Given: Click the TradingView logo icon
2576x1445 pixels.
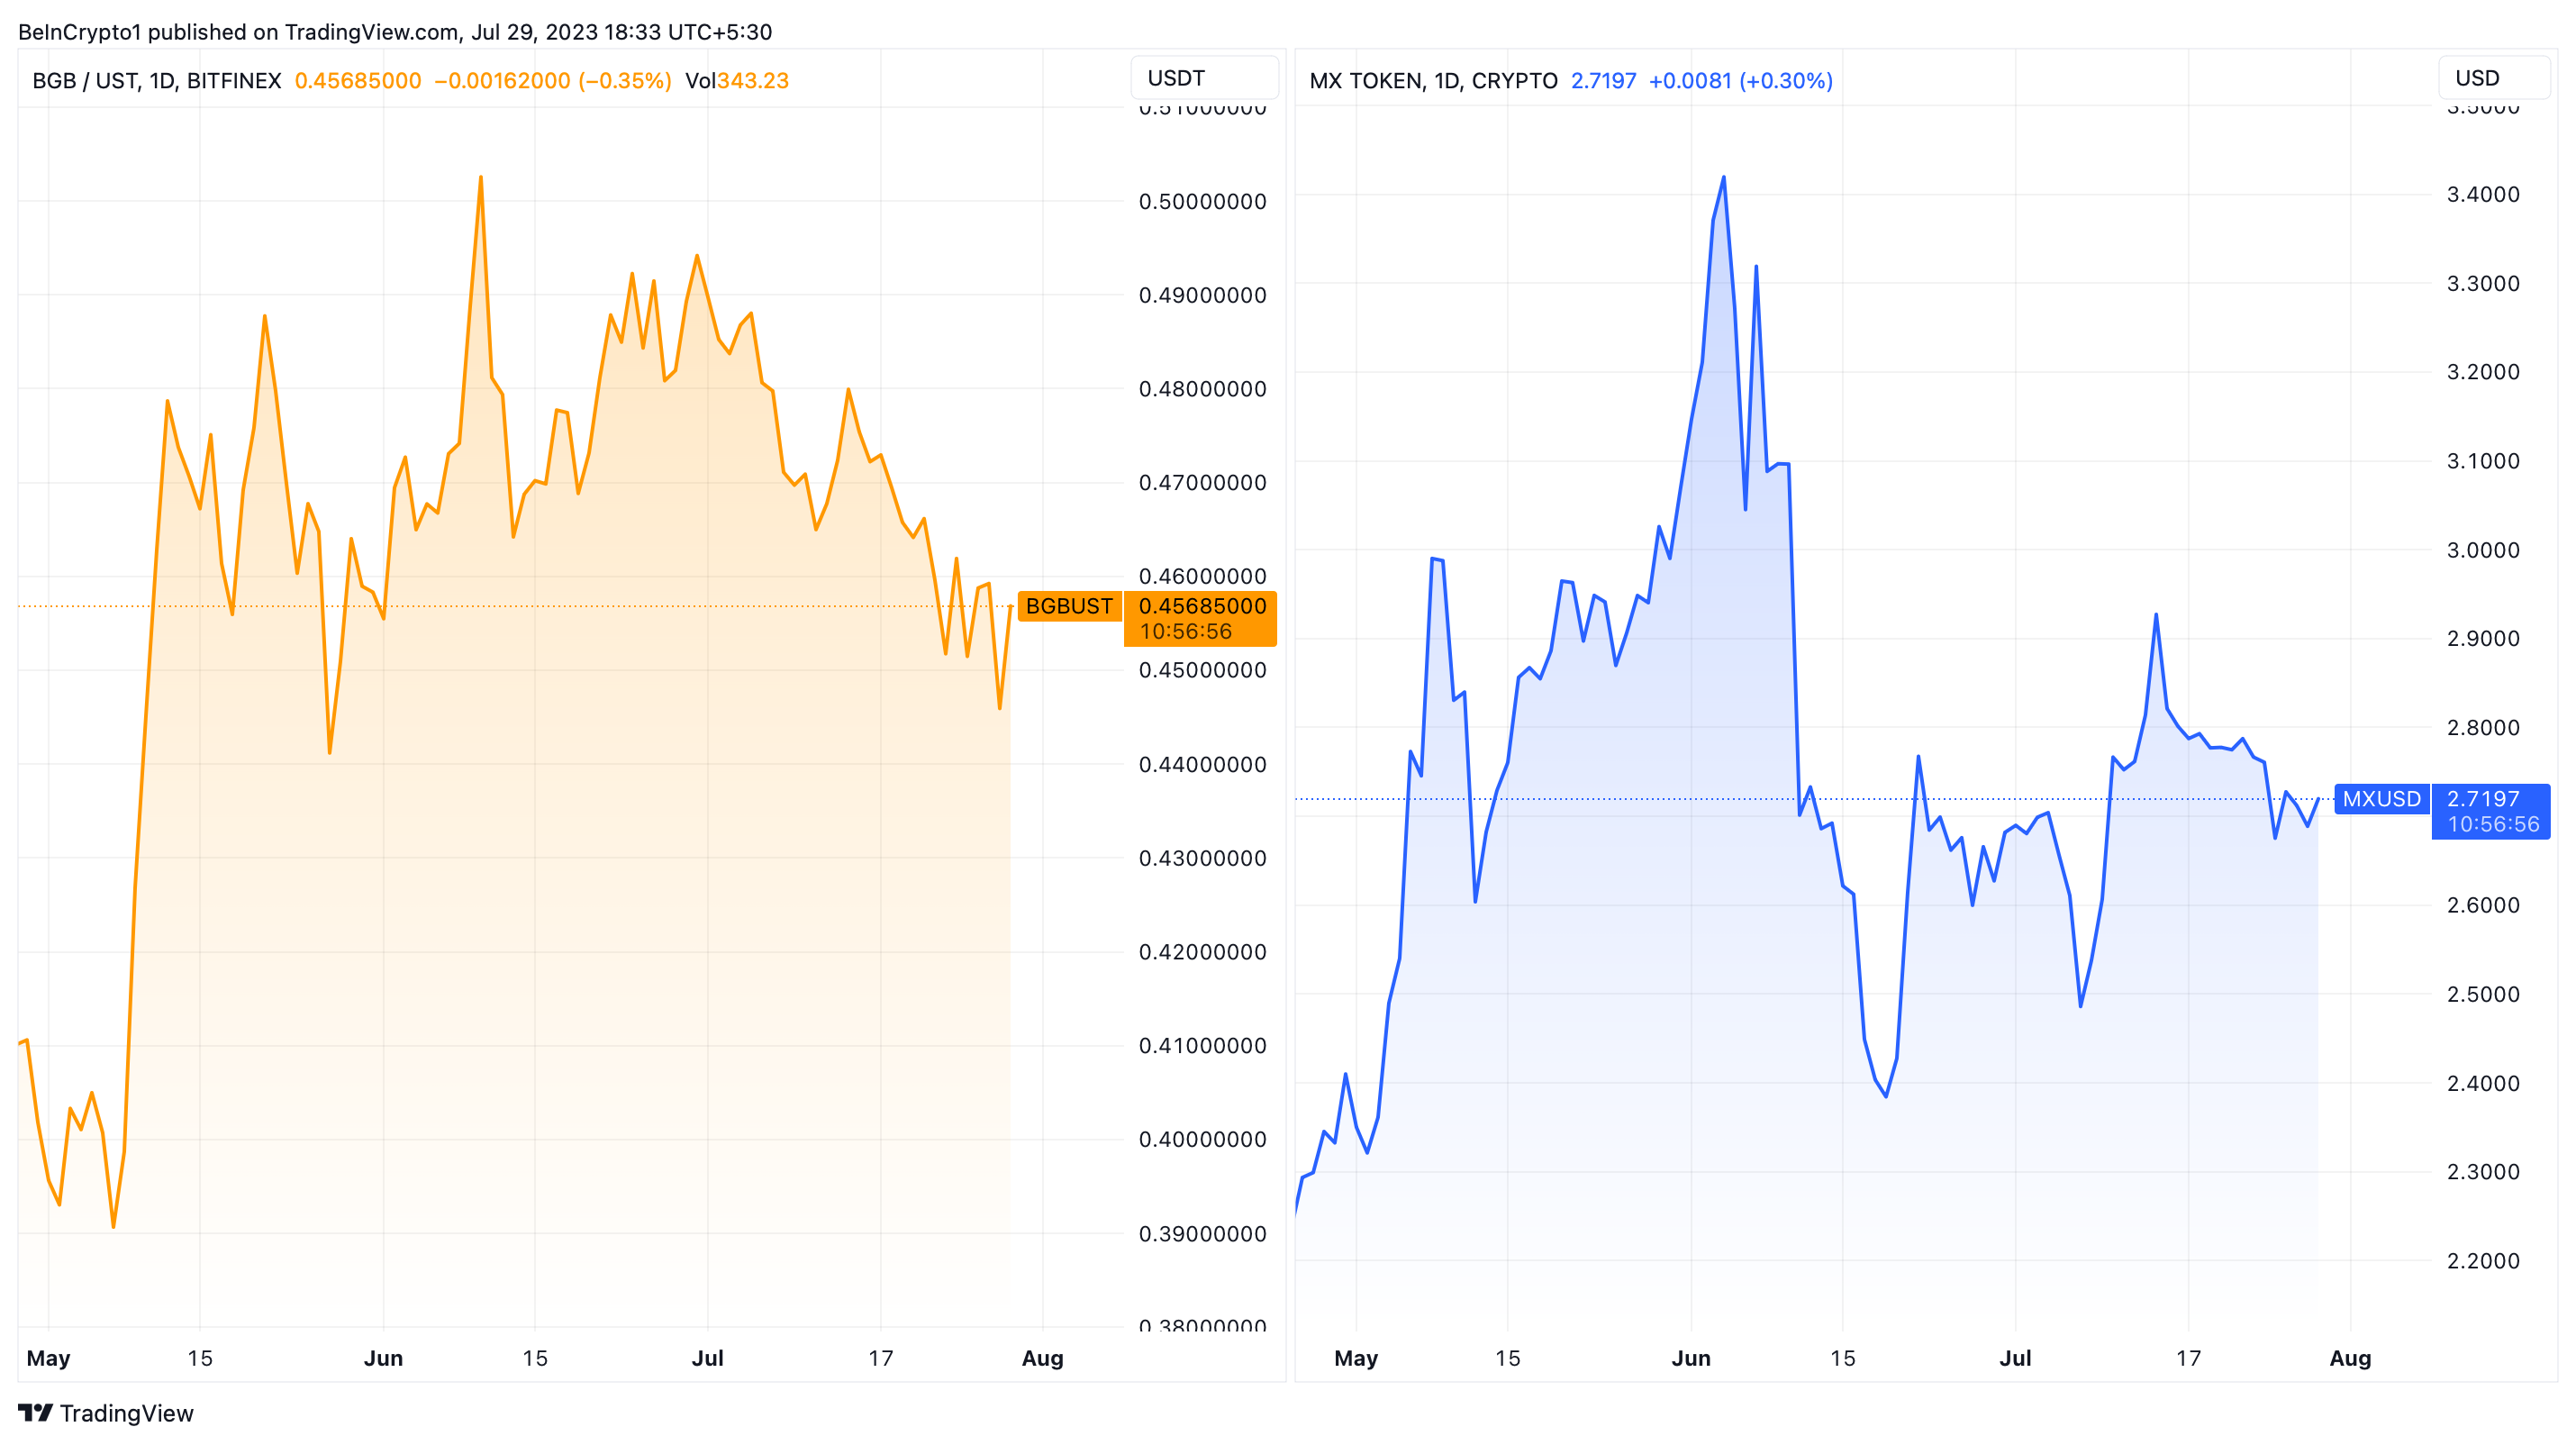Looking at the screenshot, I should click(35, 1412).
